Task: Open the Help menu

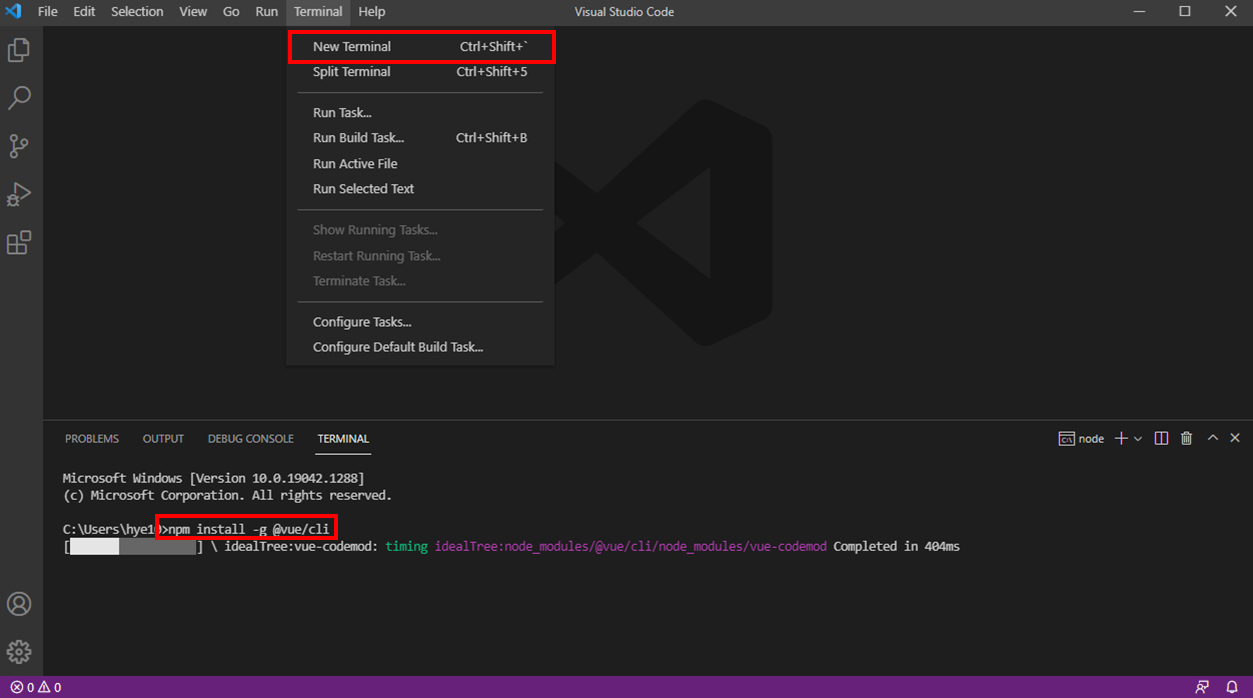Action: [x=371, y=12]
